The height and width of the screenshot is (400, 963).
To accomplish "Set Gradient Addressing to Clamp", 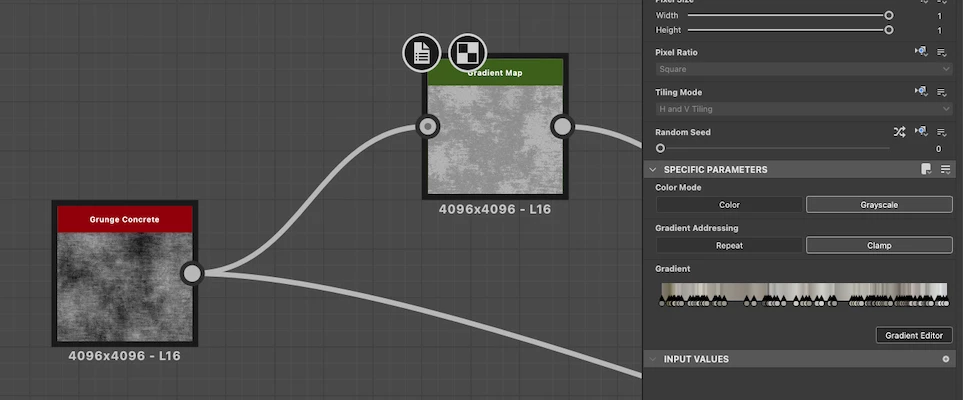I will pos(879,245).
